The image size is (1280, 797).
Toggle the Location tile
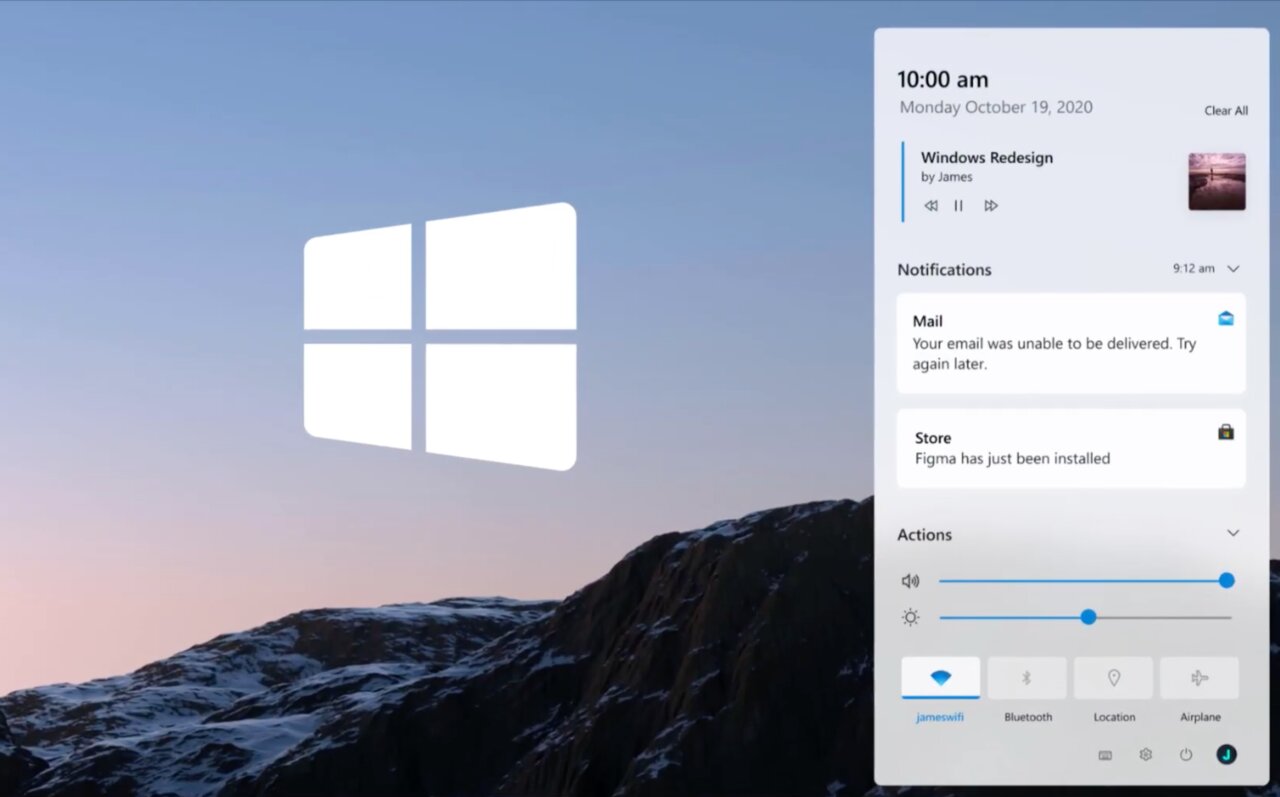[x=1113, y=678]
